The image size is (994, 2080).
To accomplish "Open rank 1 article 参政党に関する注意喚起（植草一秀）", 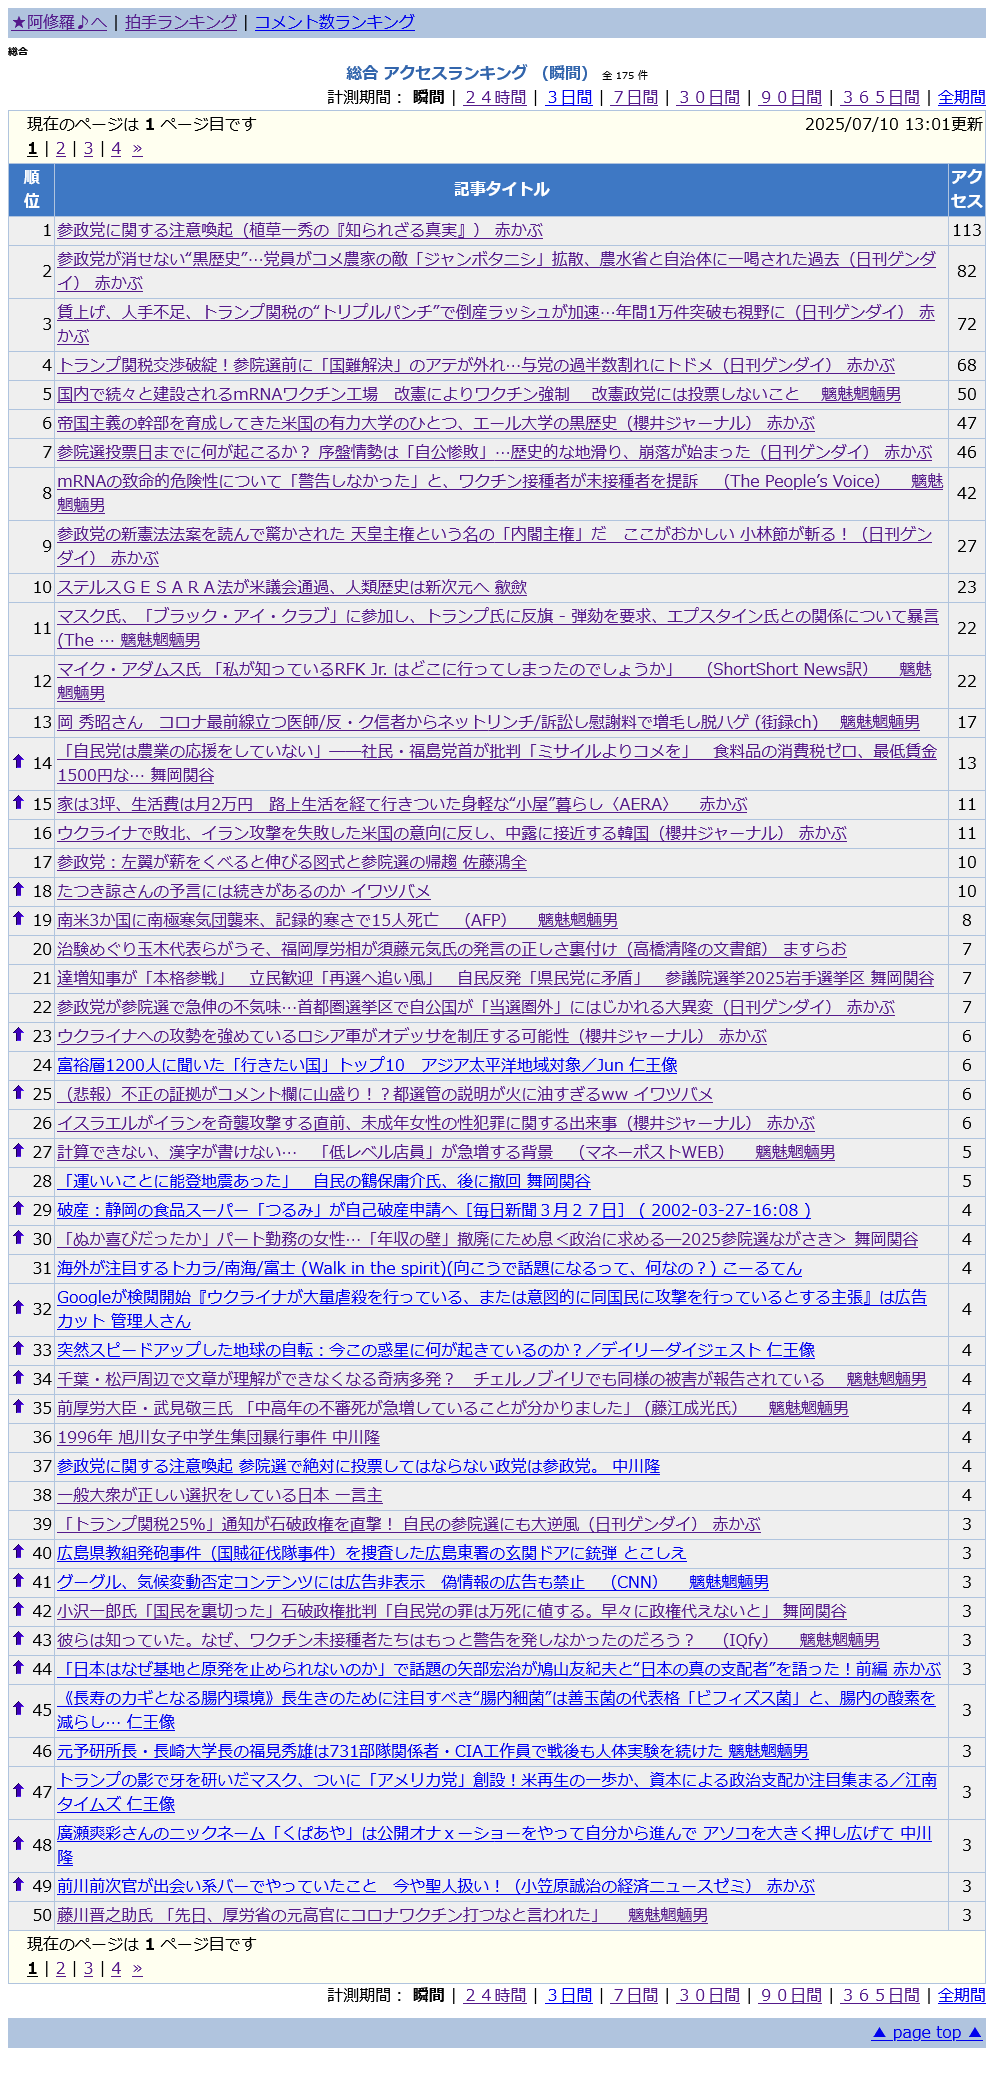I will [300, 230].
